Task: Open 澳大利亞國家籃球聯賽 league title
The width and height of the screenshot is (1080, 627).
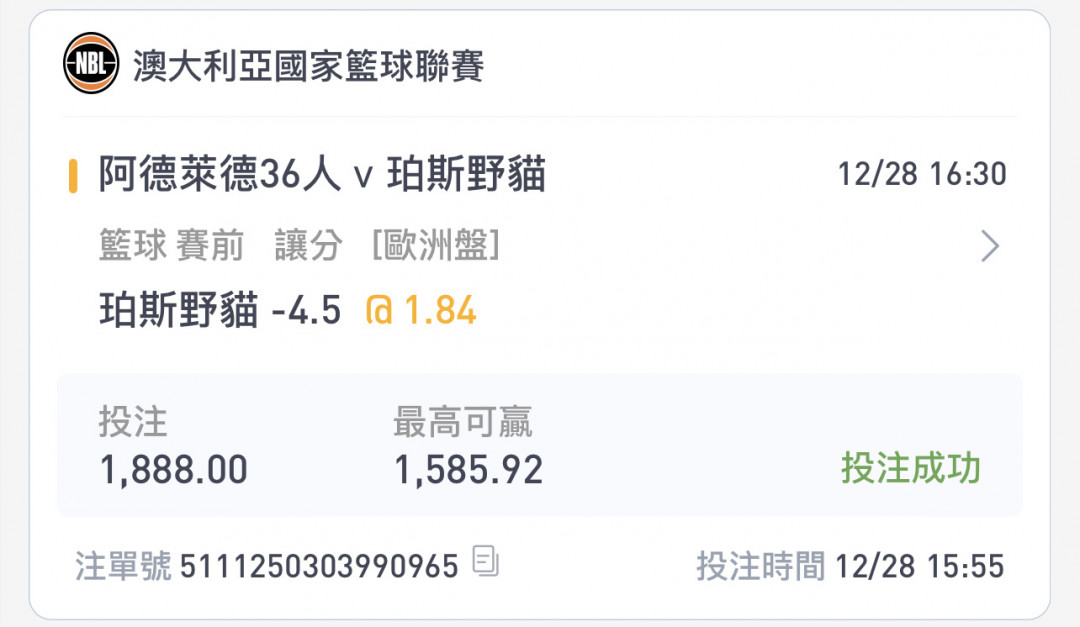Action: [x=309, y=66]
